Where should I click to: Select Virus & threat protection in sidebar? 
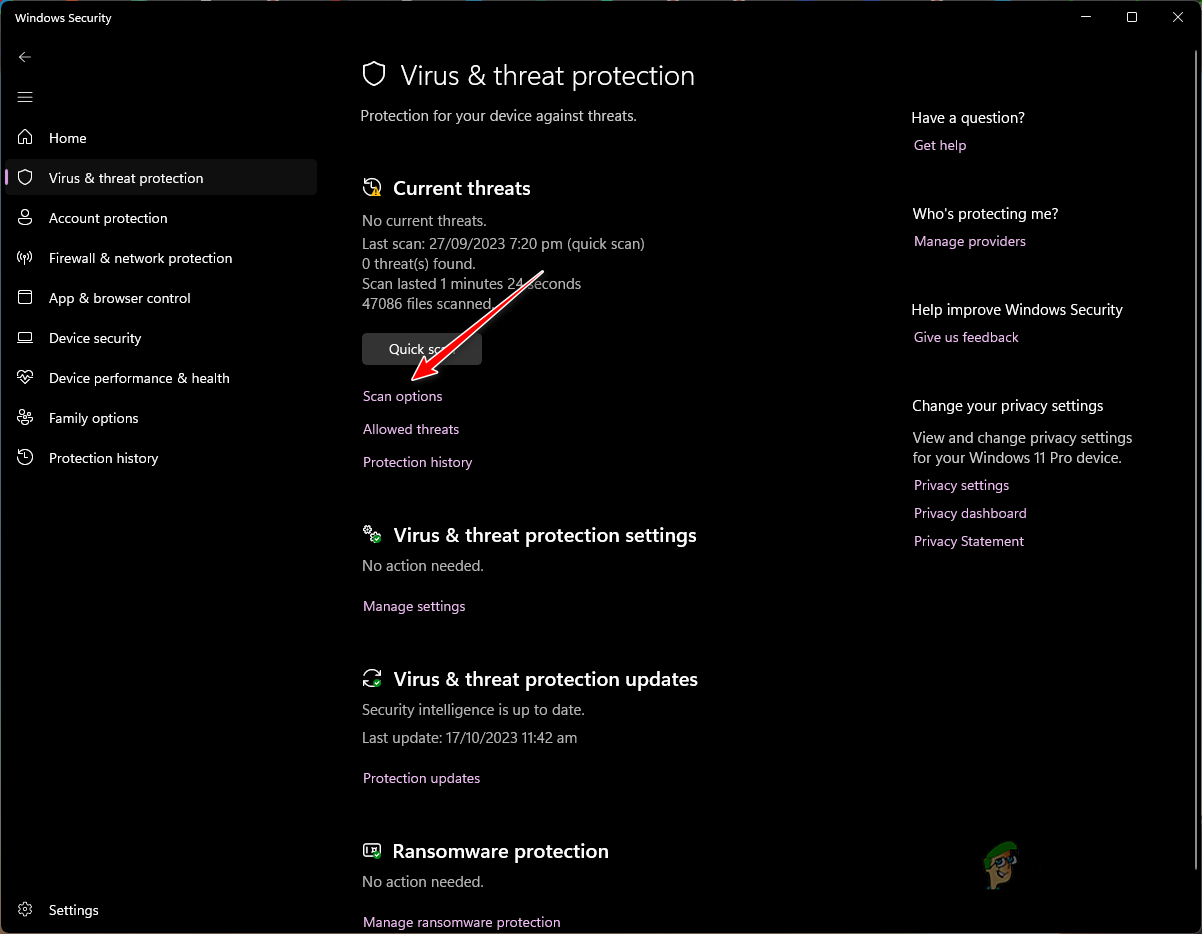coord(126,178)
